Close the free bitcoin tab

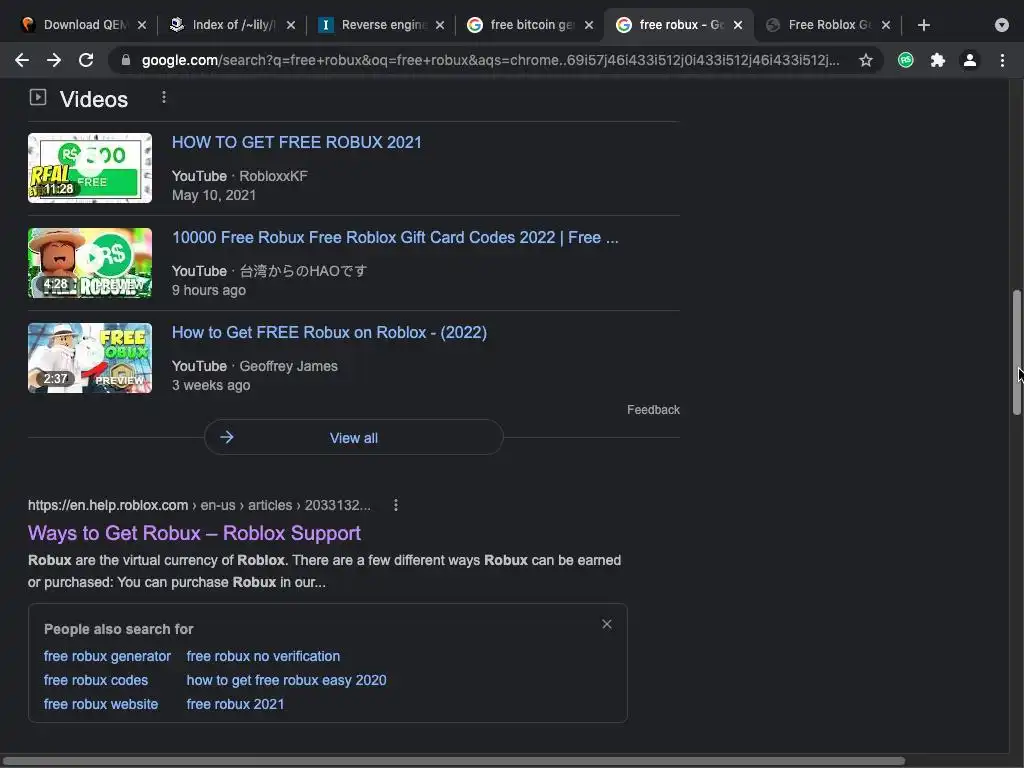pos(588,25)
